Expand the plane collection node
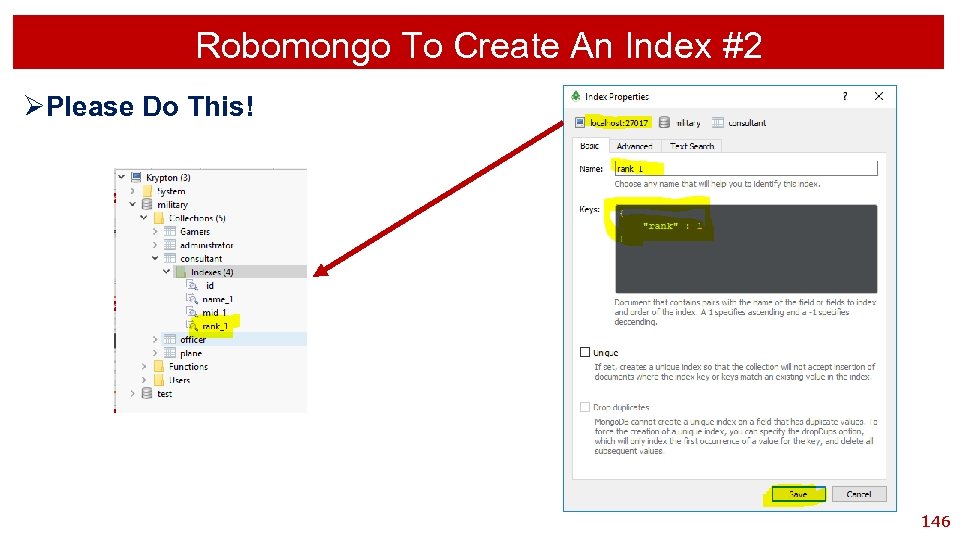 155,353
